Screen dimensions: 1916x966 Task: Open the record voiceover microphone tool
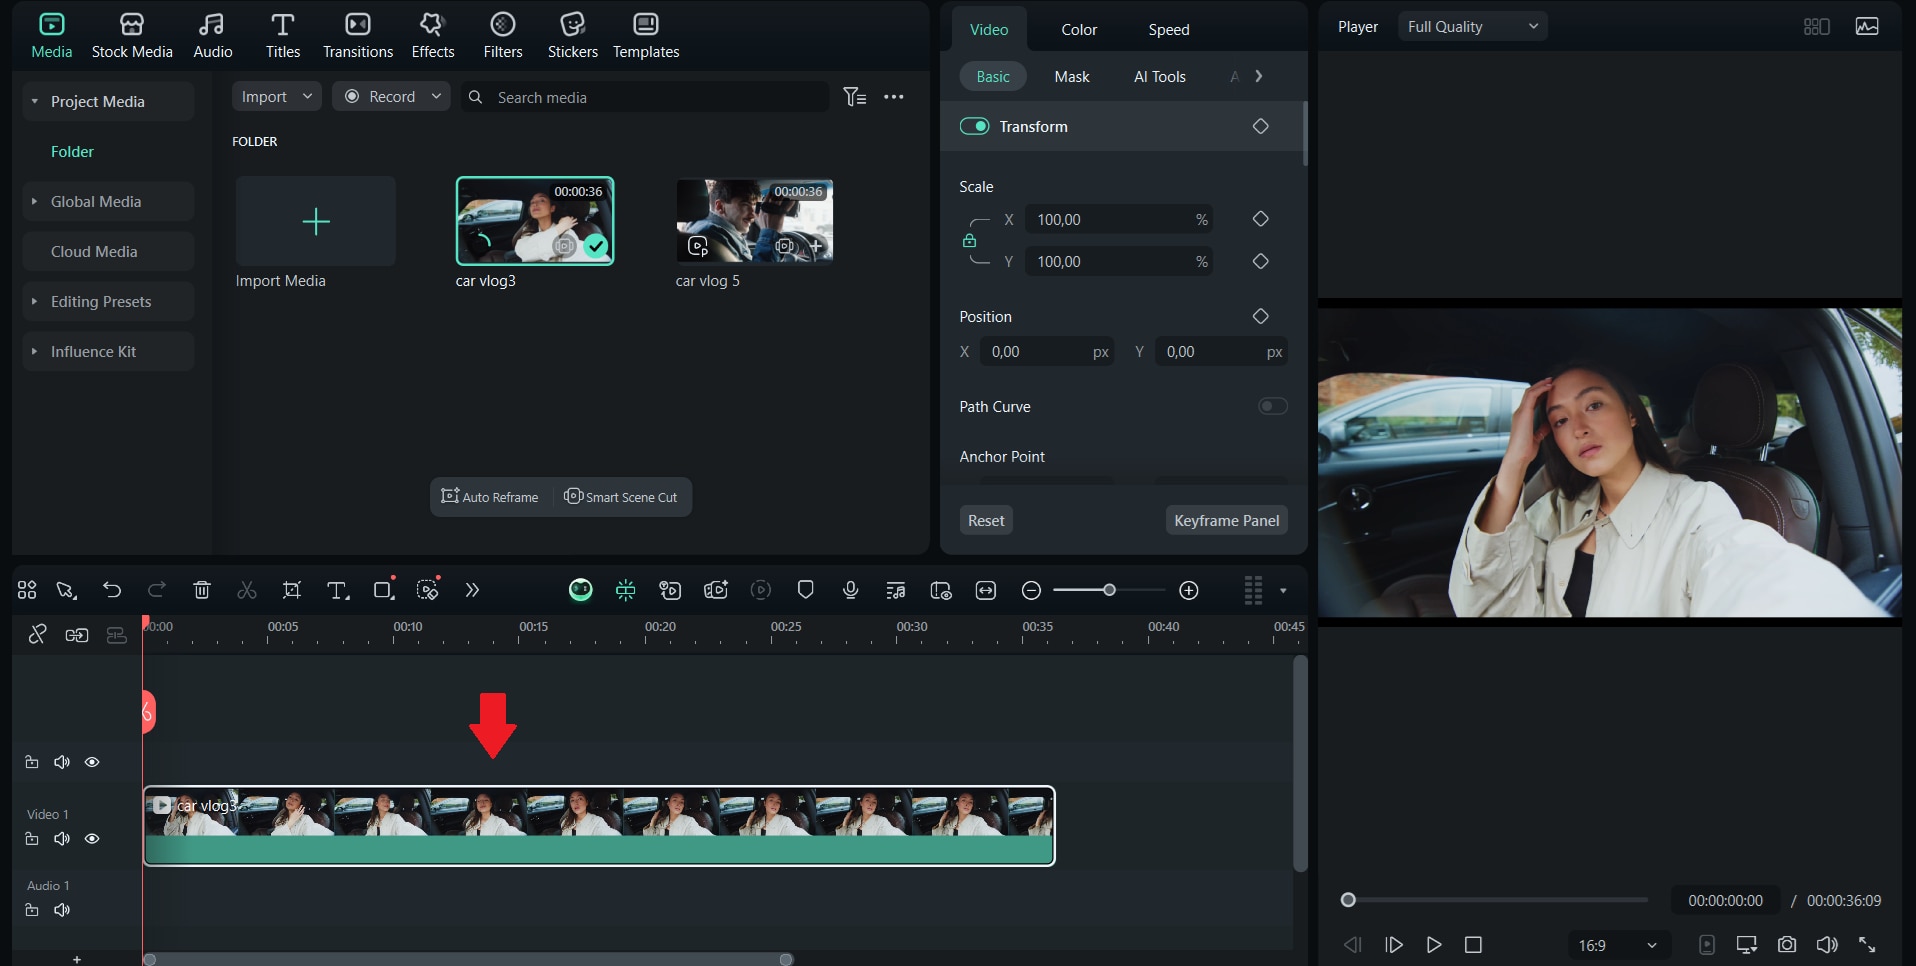click(x=851, y=590)
